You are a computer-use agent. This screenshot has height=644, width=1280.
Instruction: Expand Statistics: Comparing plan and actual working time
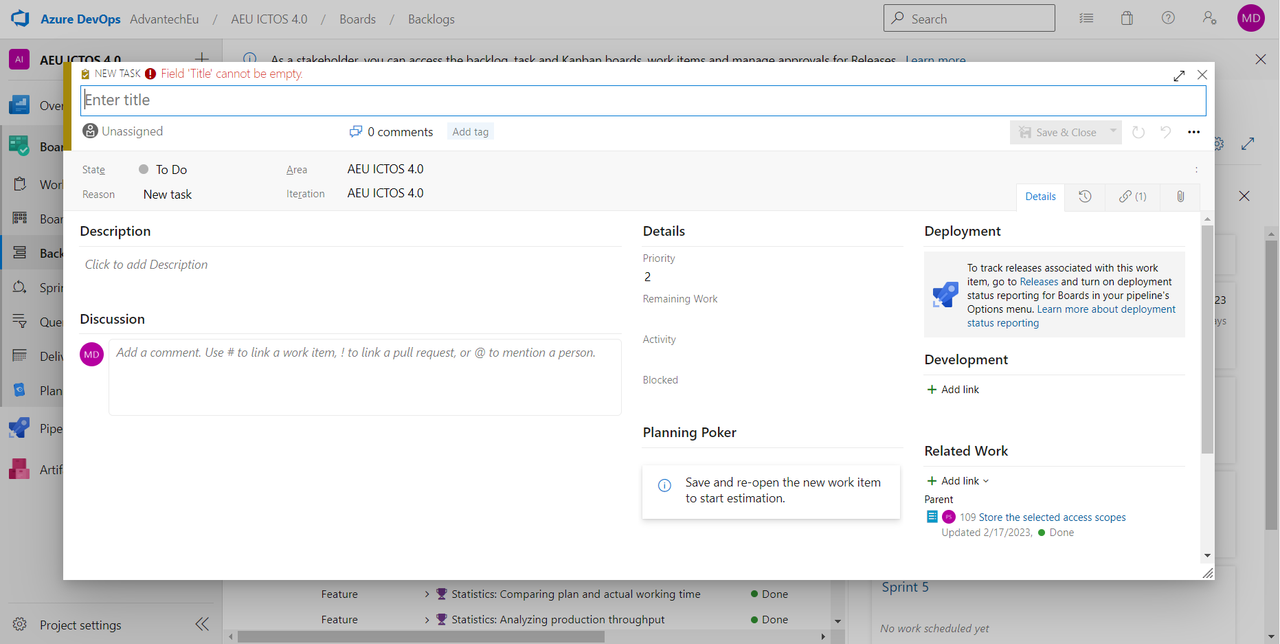[427, 594]
